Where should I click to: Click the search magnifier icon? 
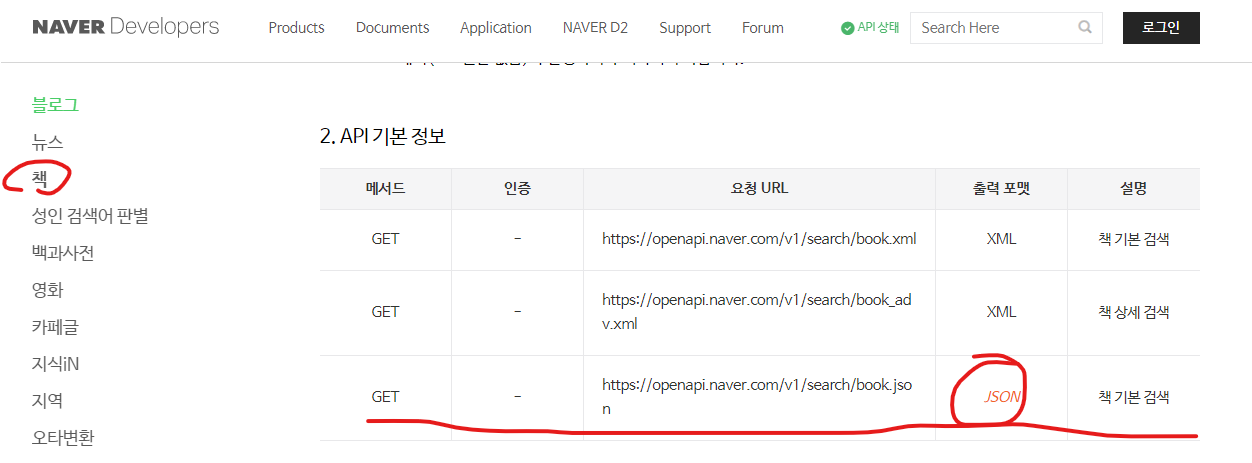click(x=1085, y=28)
